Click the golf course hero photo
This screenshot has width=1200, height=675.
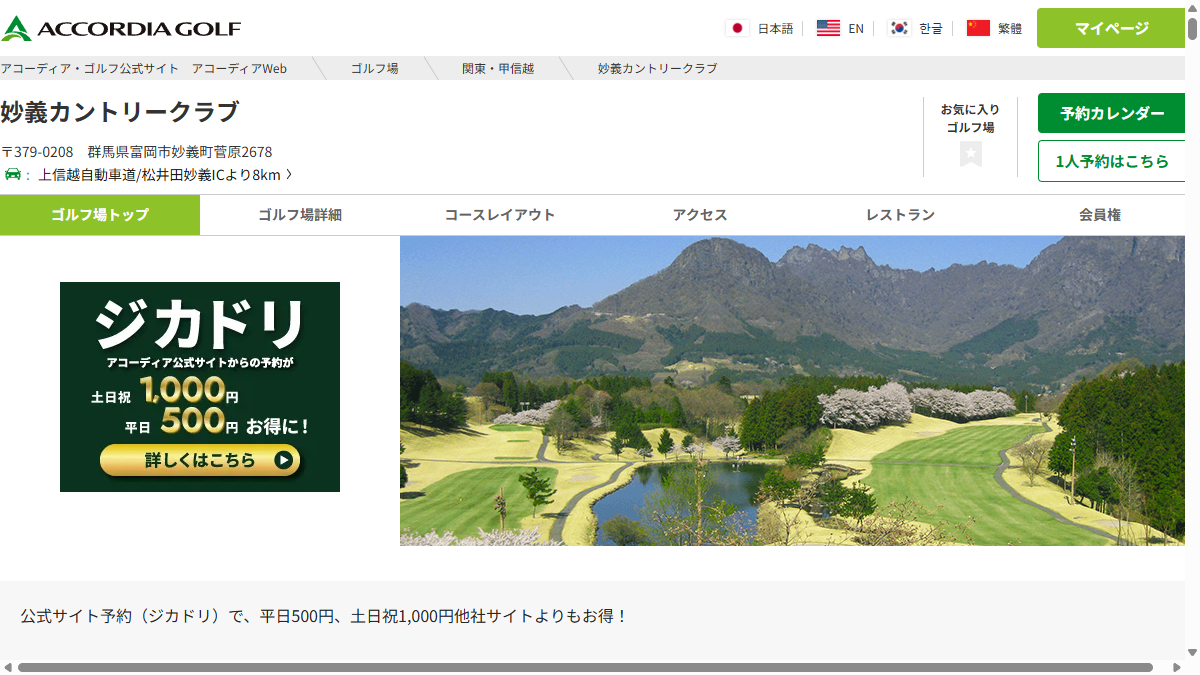[x=793, y=391]
